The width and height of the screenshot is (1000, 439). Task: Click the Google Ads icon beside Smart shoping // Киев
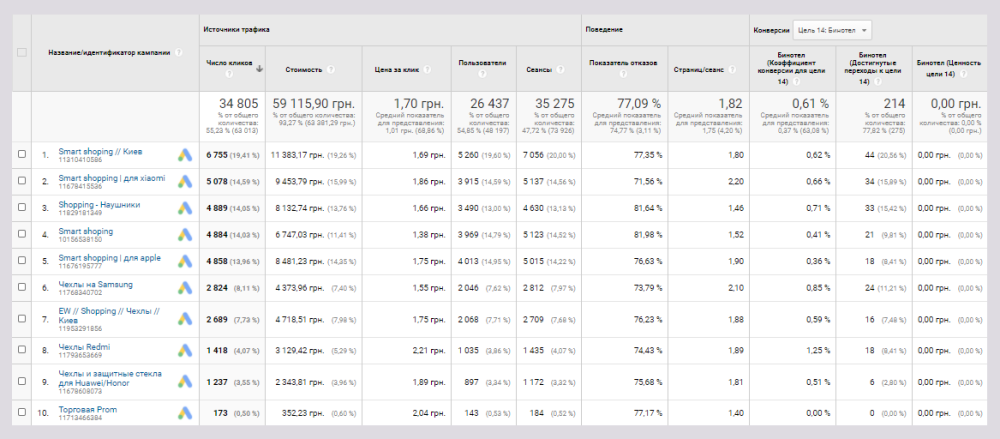pyautogui.click(x=185, y=154)
